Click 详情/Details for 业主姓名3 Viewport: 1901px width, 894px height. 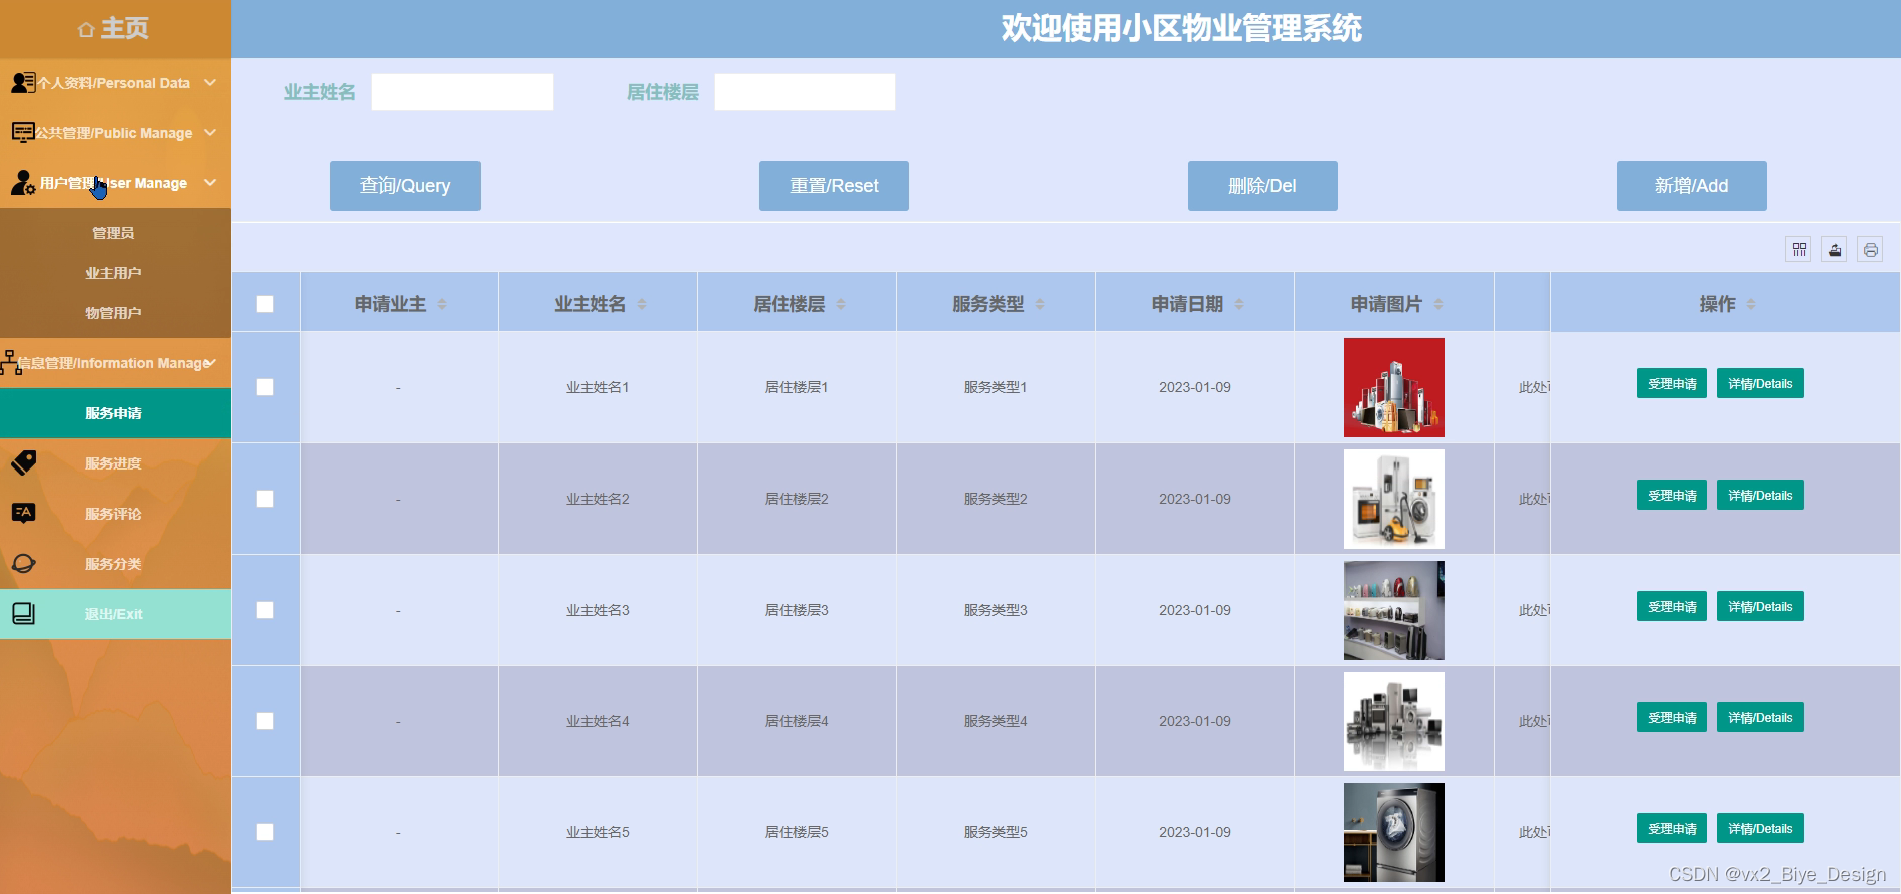point(1760,607)
